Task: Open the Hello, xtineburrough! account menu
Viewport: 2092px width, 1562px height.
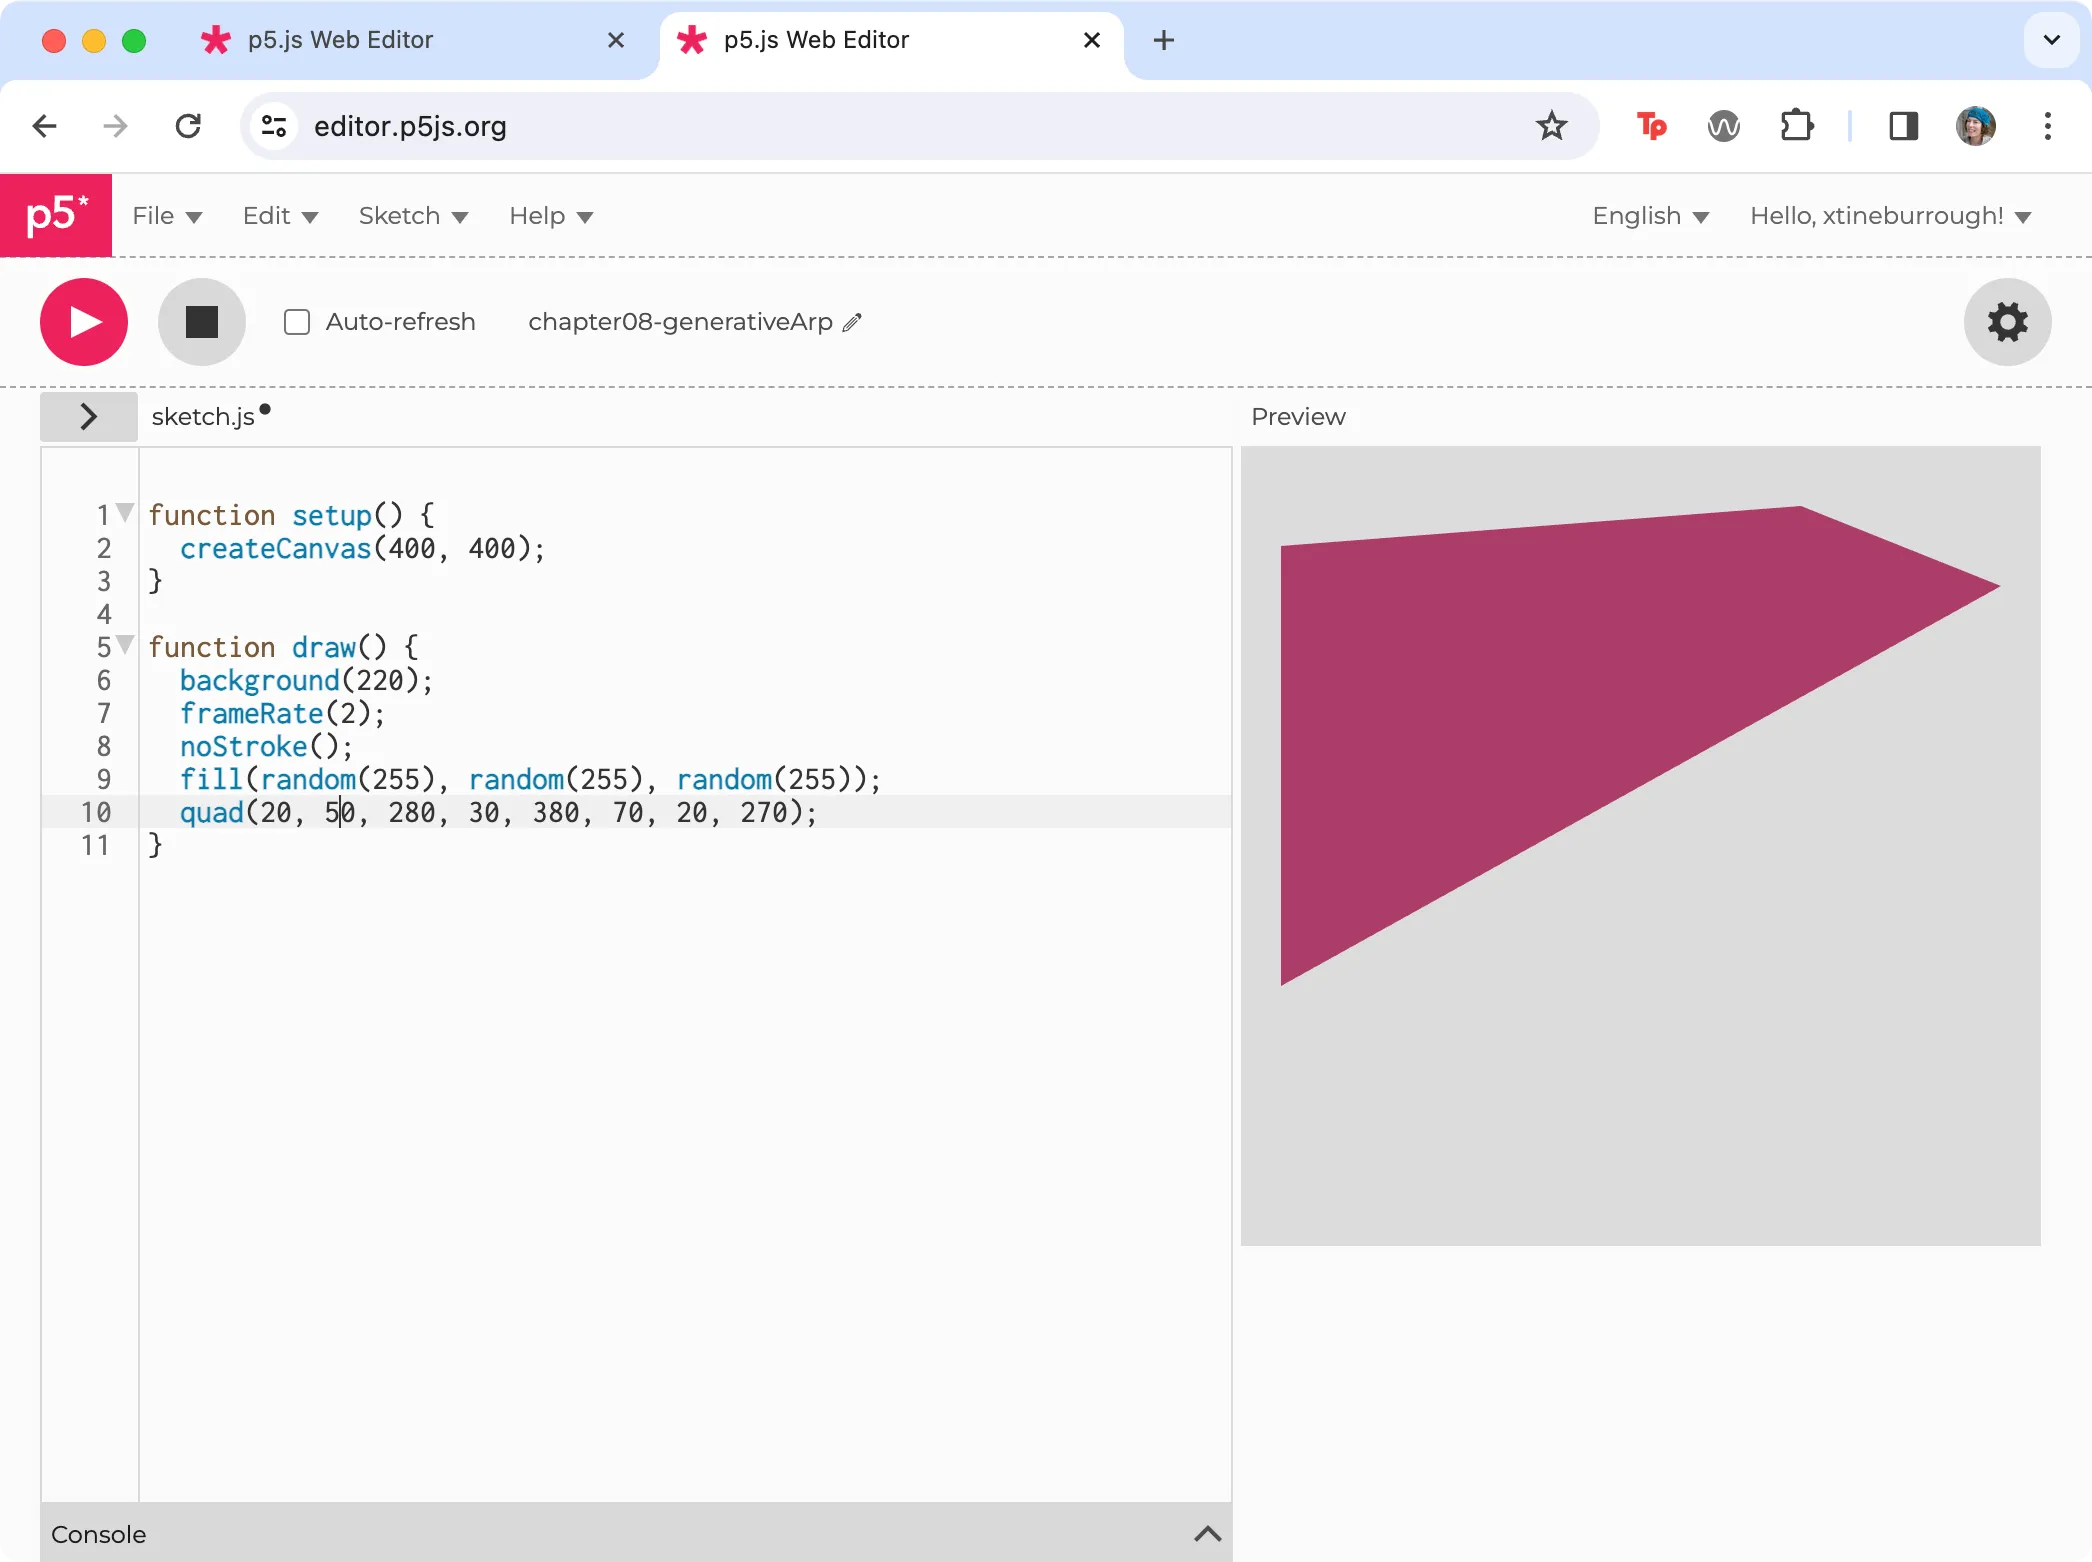Action: [1890, 216]
